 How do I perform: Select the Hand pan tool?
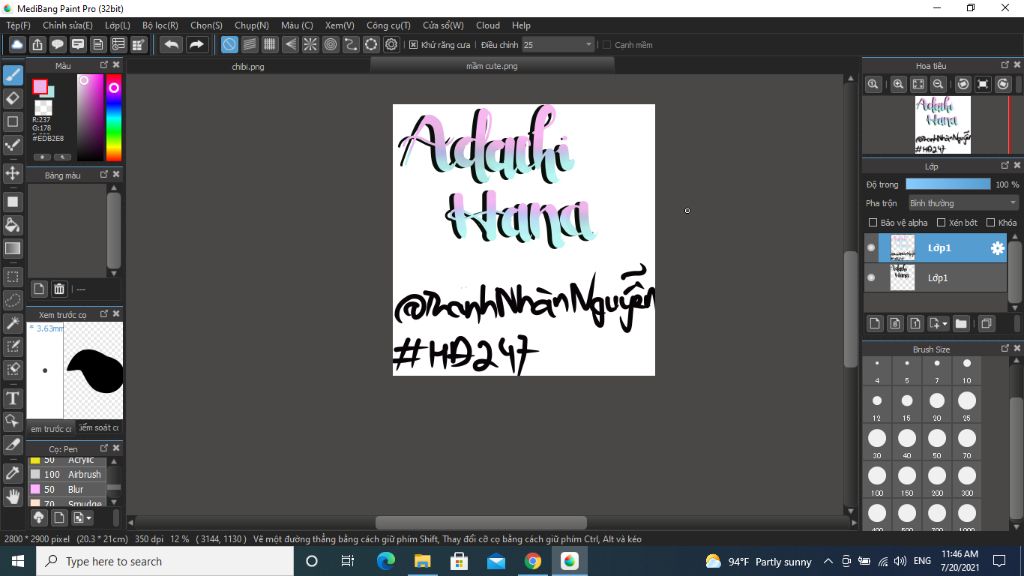(12, 496)
